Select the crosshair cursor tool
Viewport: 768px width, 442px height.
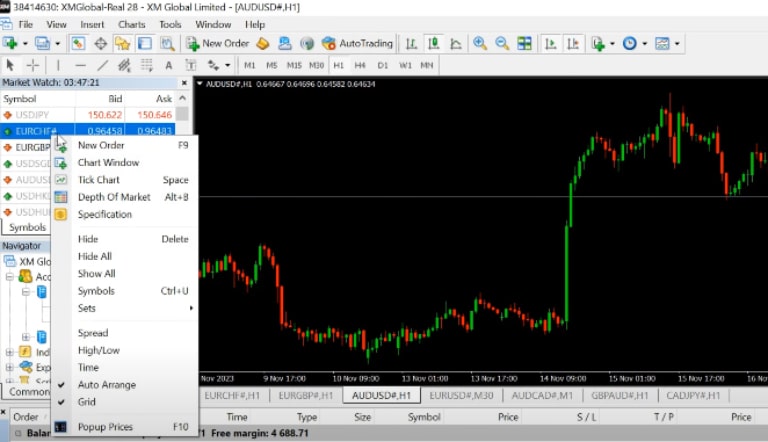[32, 65]
